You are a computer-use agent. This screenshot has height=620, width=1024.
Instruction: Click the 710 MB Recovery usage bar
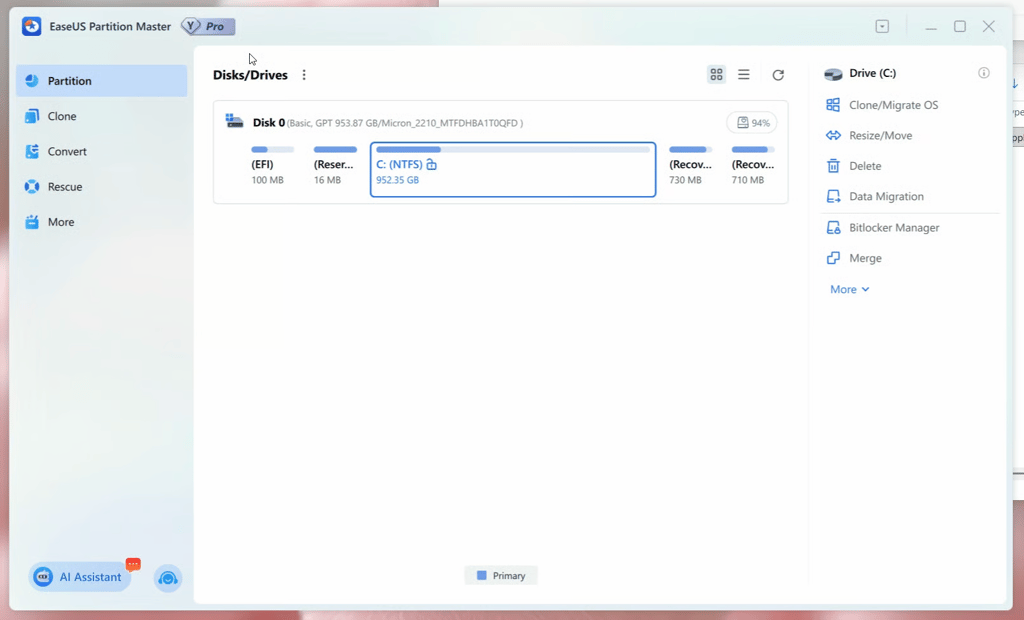(x=753, y=150)
